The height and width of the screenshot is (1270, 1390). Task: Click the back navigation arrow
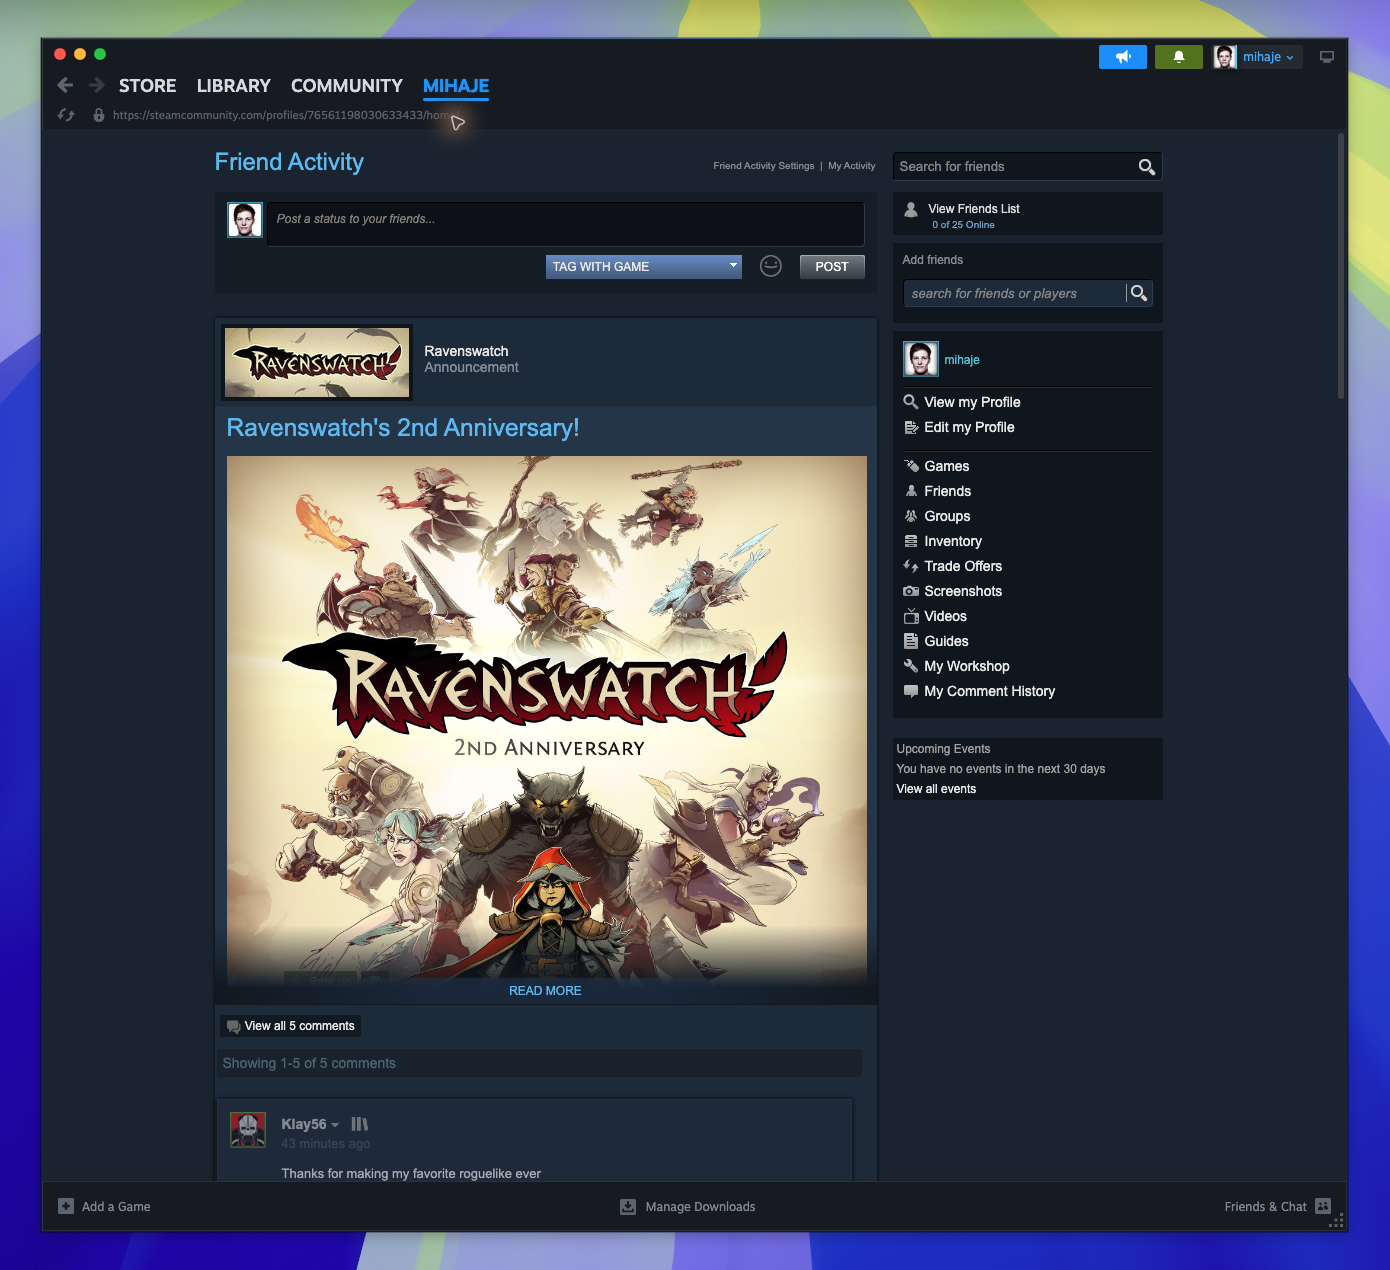[66, 86]
